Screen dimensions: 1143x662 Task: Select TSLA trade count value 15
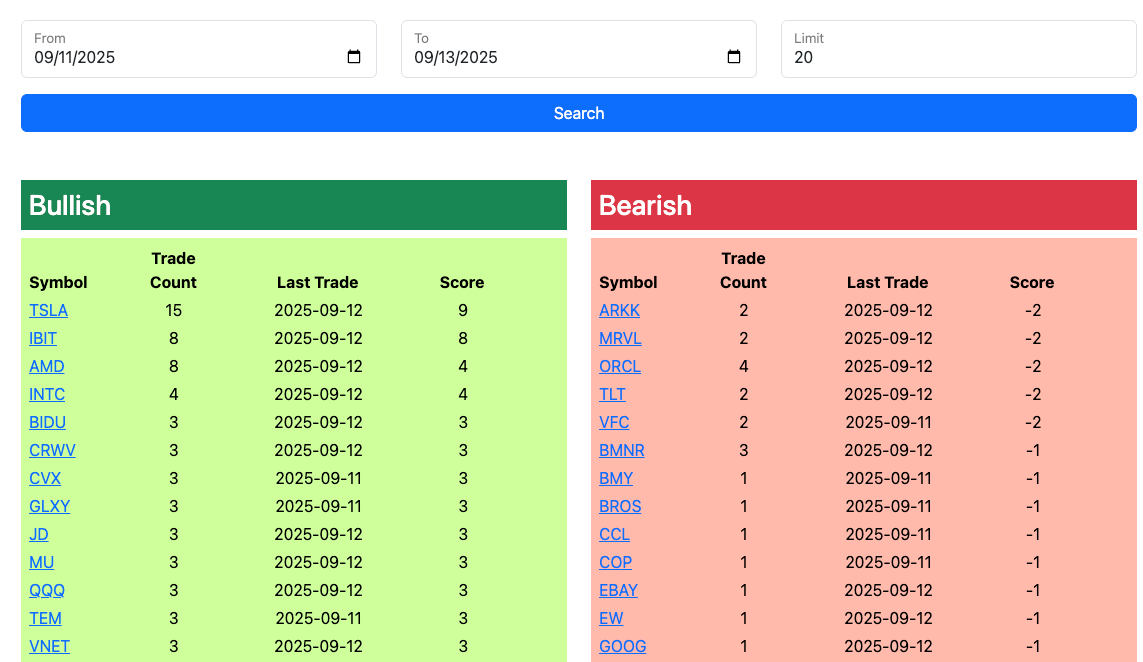pyautogui.click(x=173, y=311)
